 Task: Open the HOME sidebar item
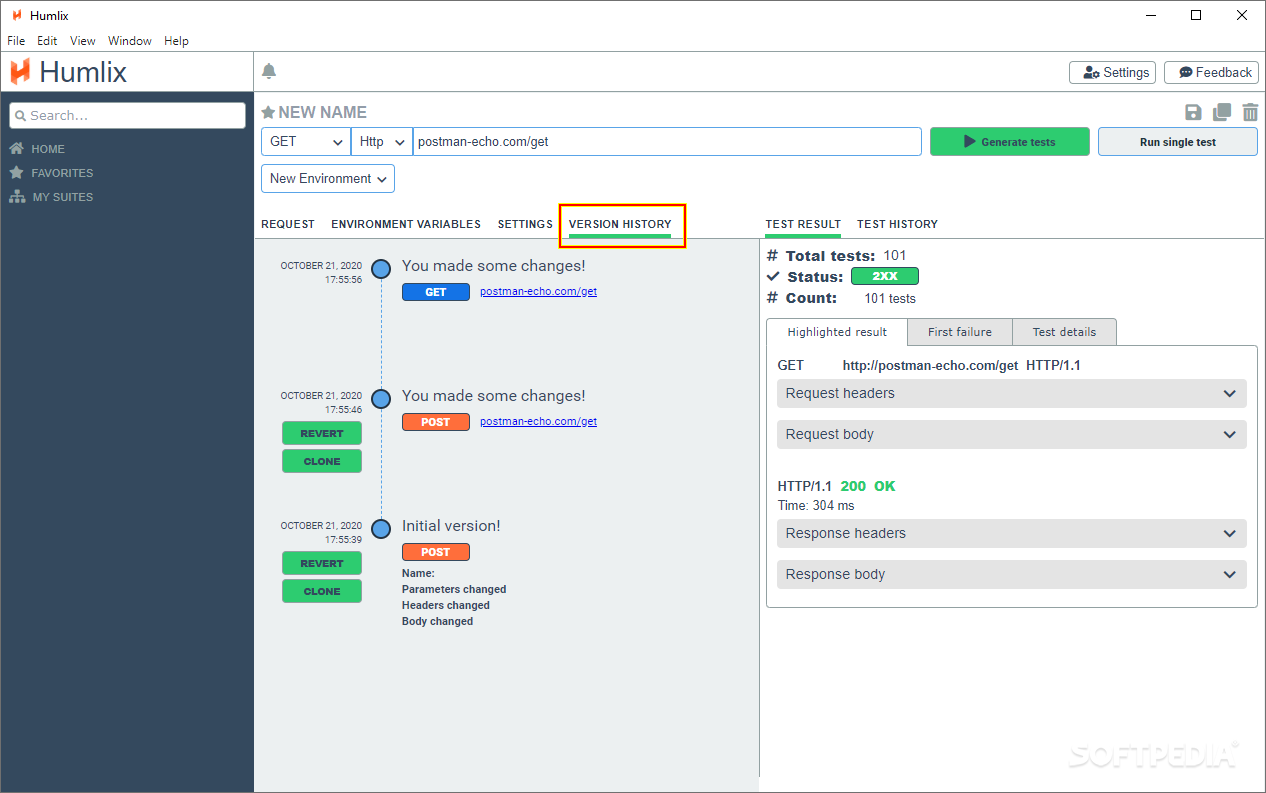point(48,149)
